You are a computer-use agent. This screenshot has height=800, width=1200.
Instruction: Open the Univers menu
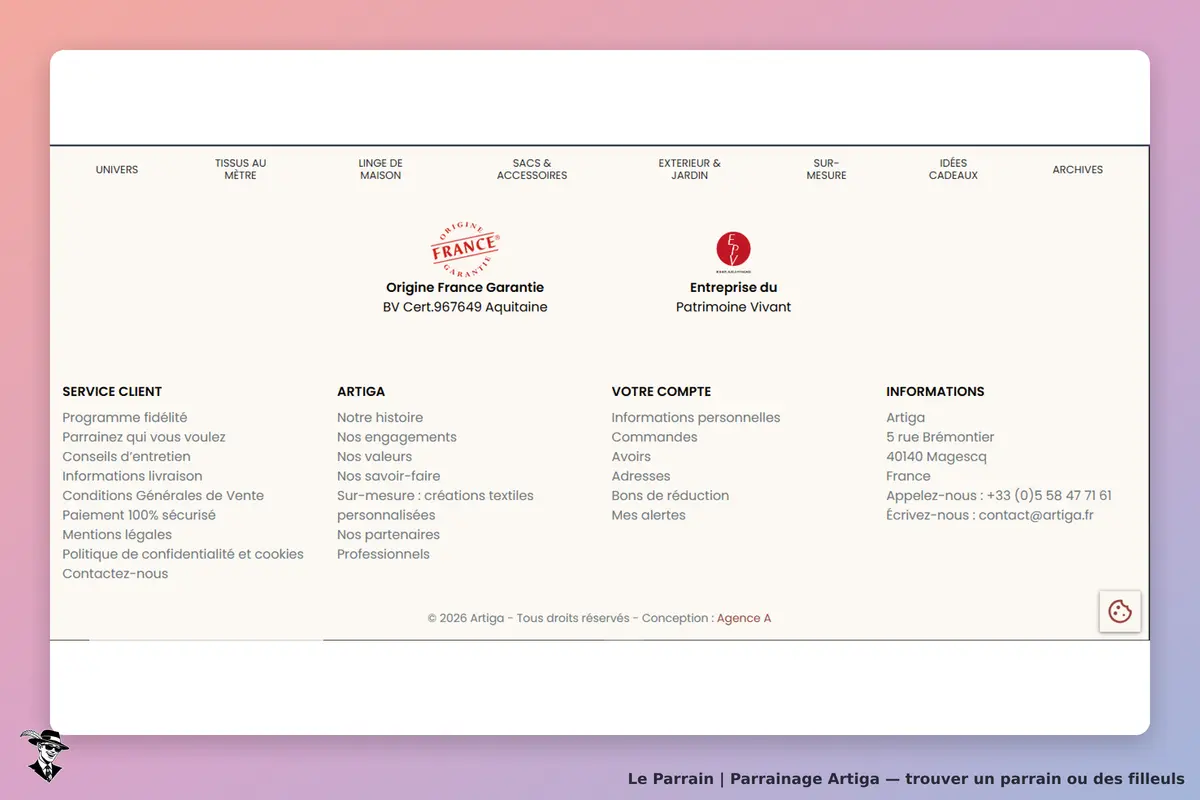tap(117, 170)
